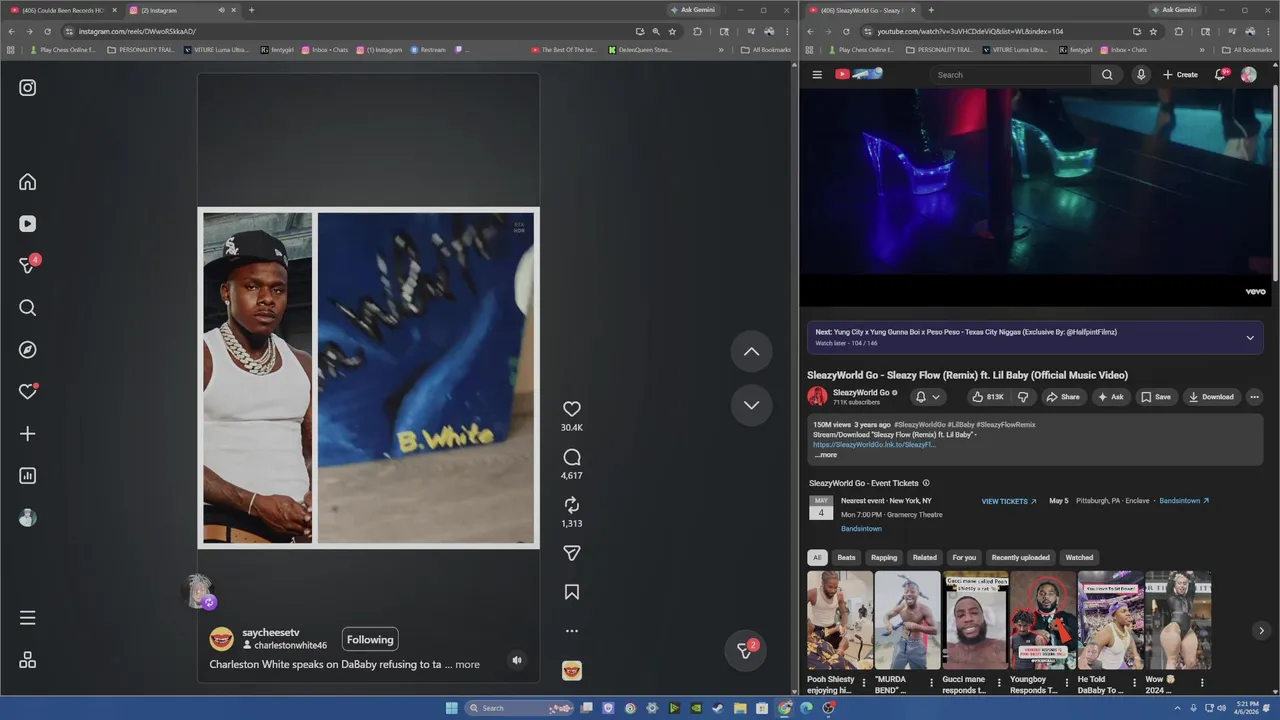1280x720 pixels.
Task: Select the For you filter chip
Action: click(x=964, y=558)
